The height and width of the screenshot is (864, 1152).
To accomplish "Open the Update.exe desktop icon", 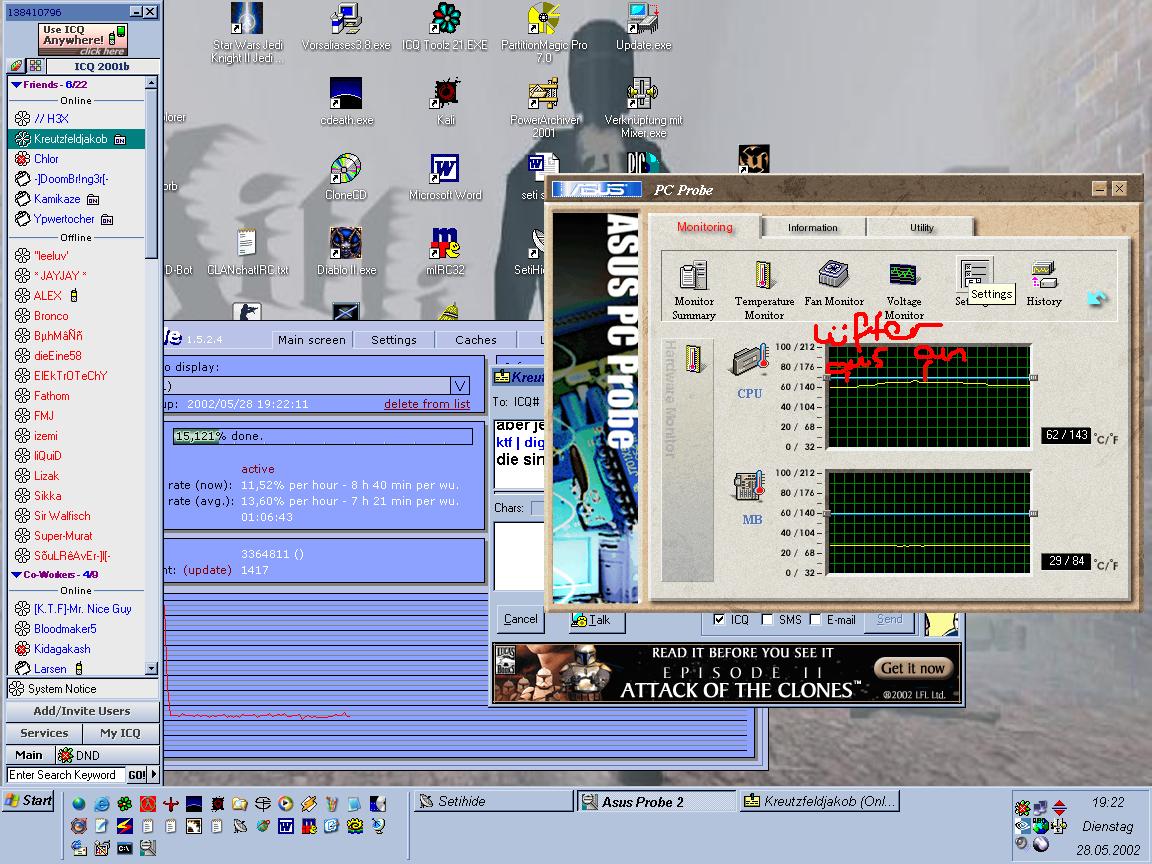I will click(643, 26).
